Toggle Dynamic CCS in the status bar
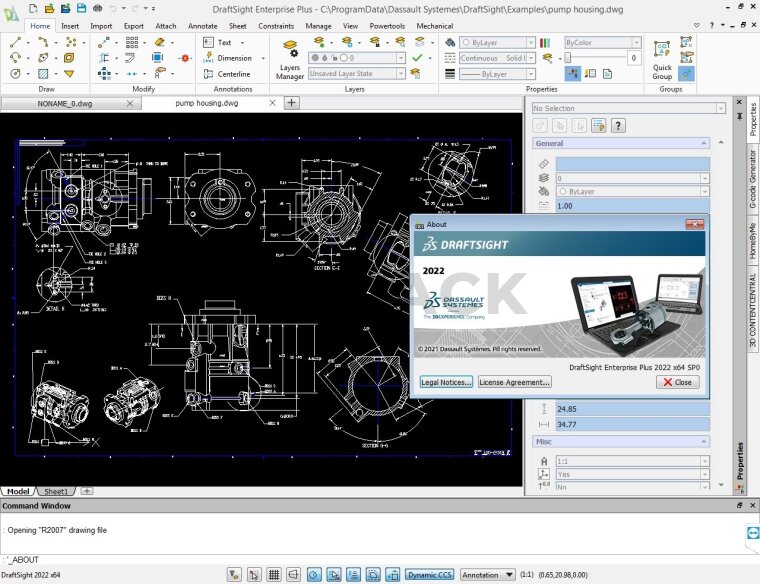 click(x=430, y=575)
